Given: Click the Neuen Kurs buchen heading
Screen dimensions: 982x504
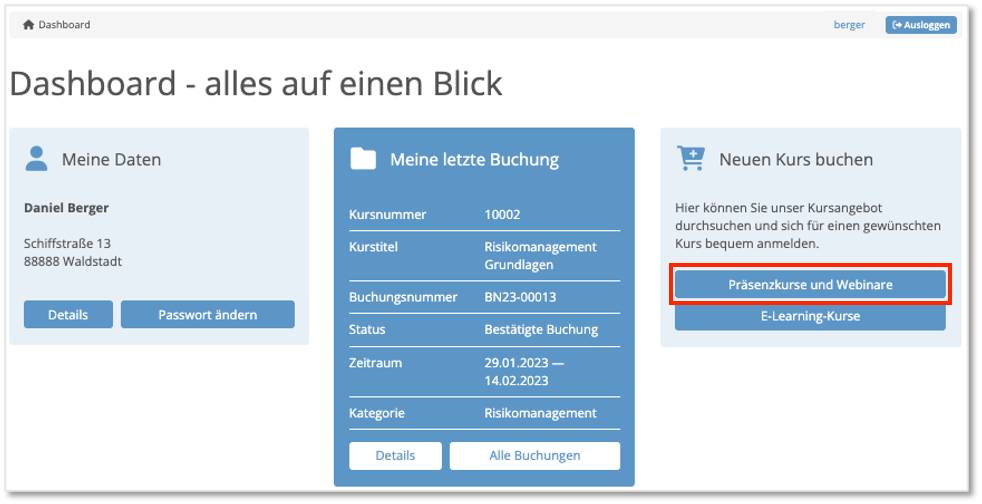Looking at the screenshot, I should click(x=795, y=160).
